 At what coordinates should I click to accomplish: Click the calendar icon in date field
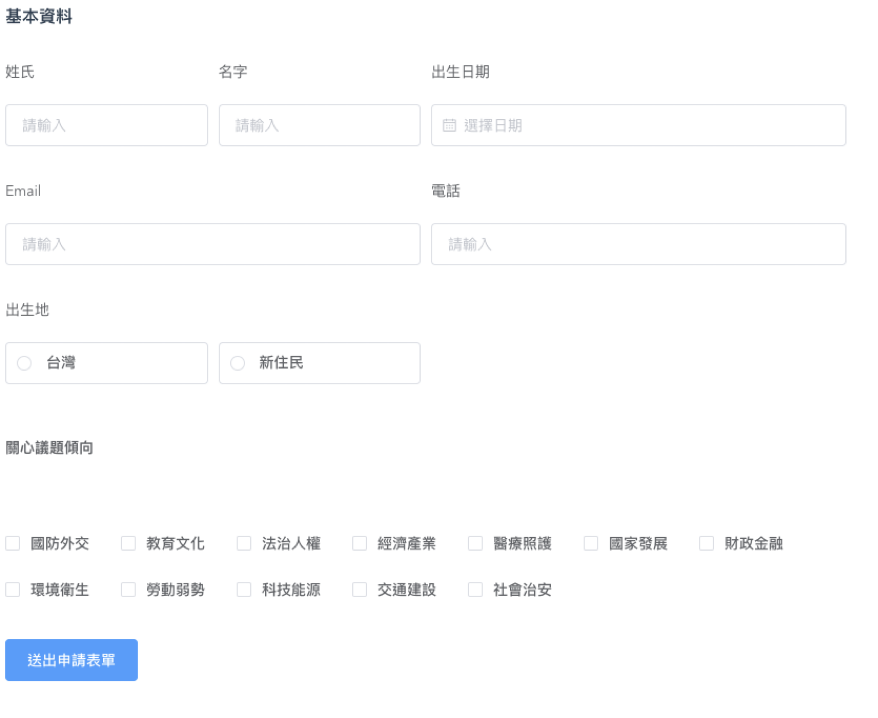click(x=449, y=125)
